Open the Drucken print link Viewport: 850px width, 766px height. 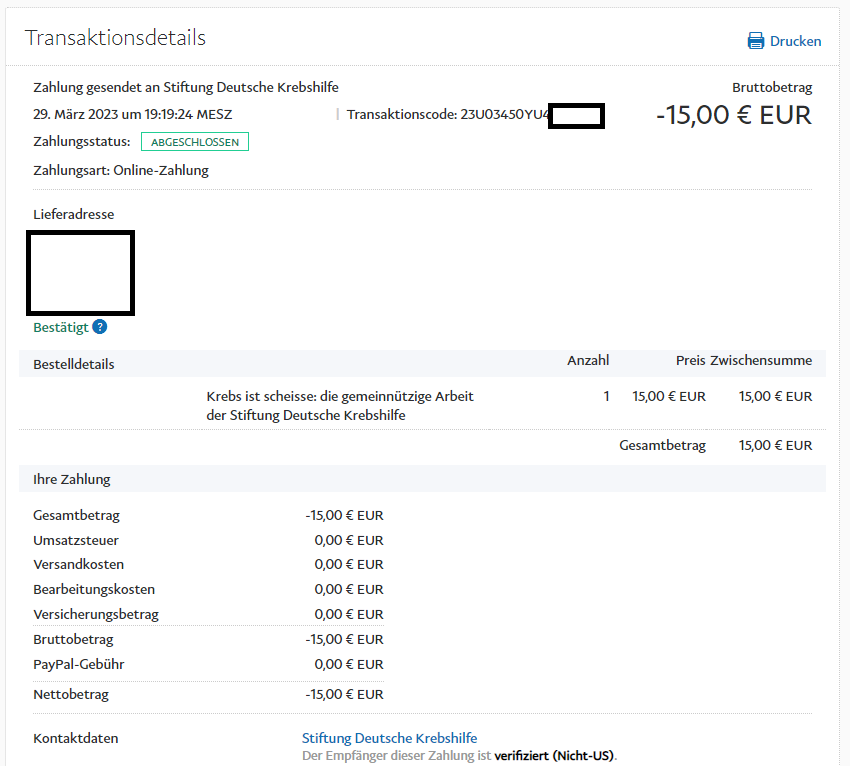(x=795, y=41)
